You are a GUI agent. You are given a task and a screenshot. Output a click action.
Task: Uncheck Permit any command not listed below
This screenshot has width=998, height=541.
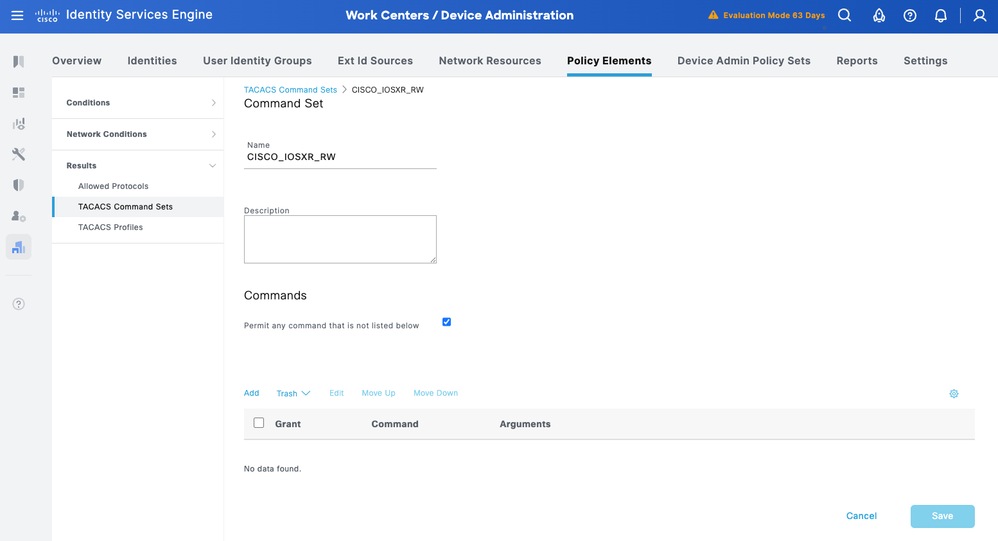[x=447, y=322]
